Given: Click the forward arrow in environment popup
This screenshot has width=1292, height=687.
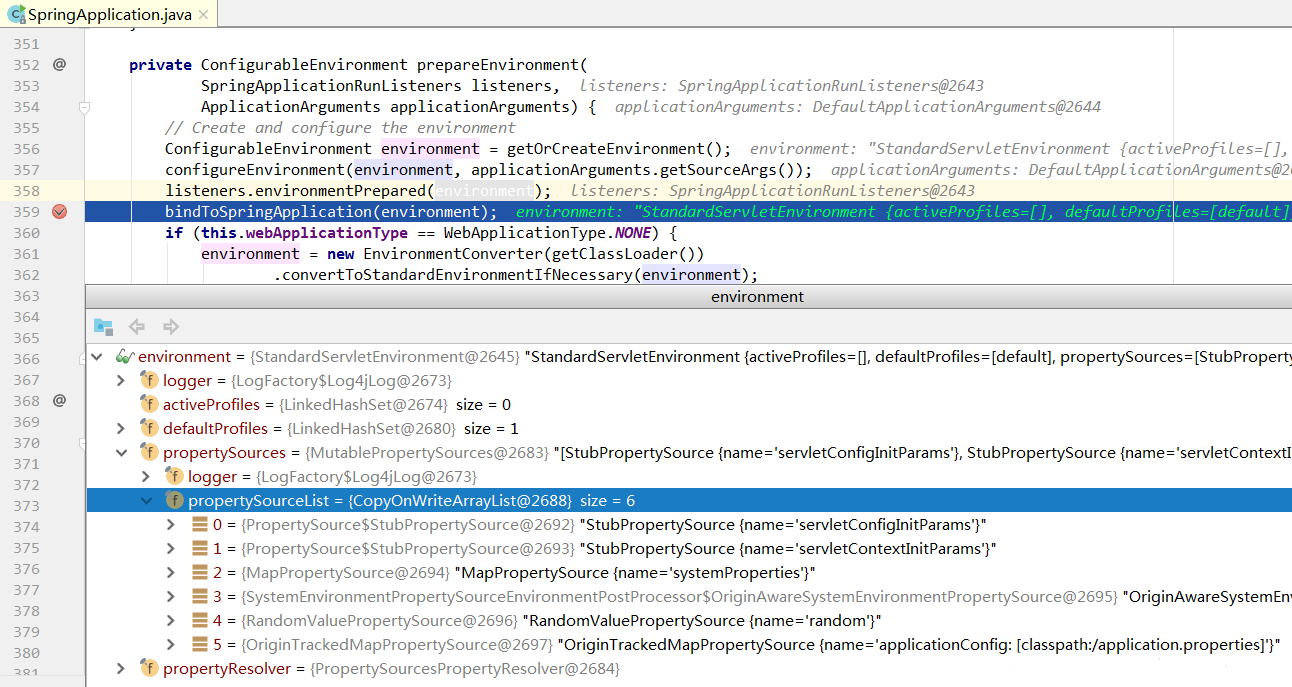Looking at the screenshot, I should (x=171, y=326).
